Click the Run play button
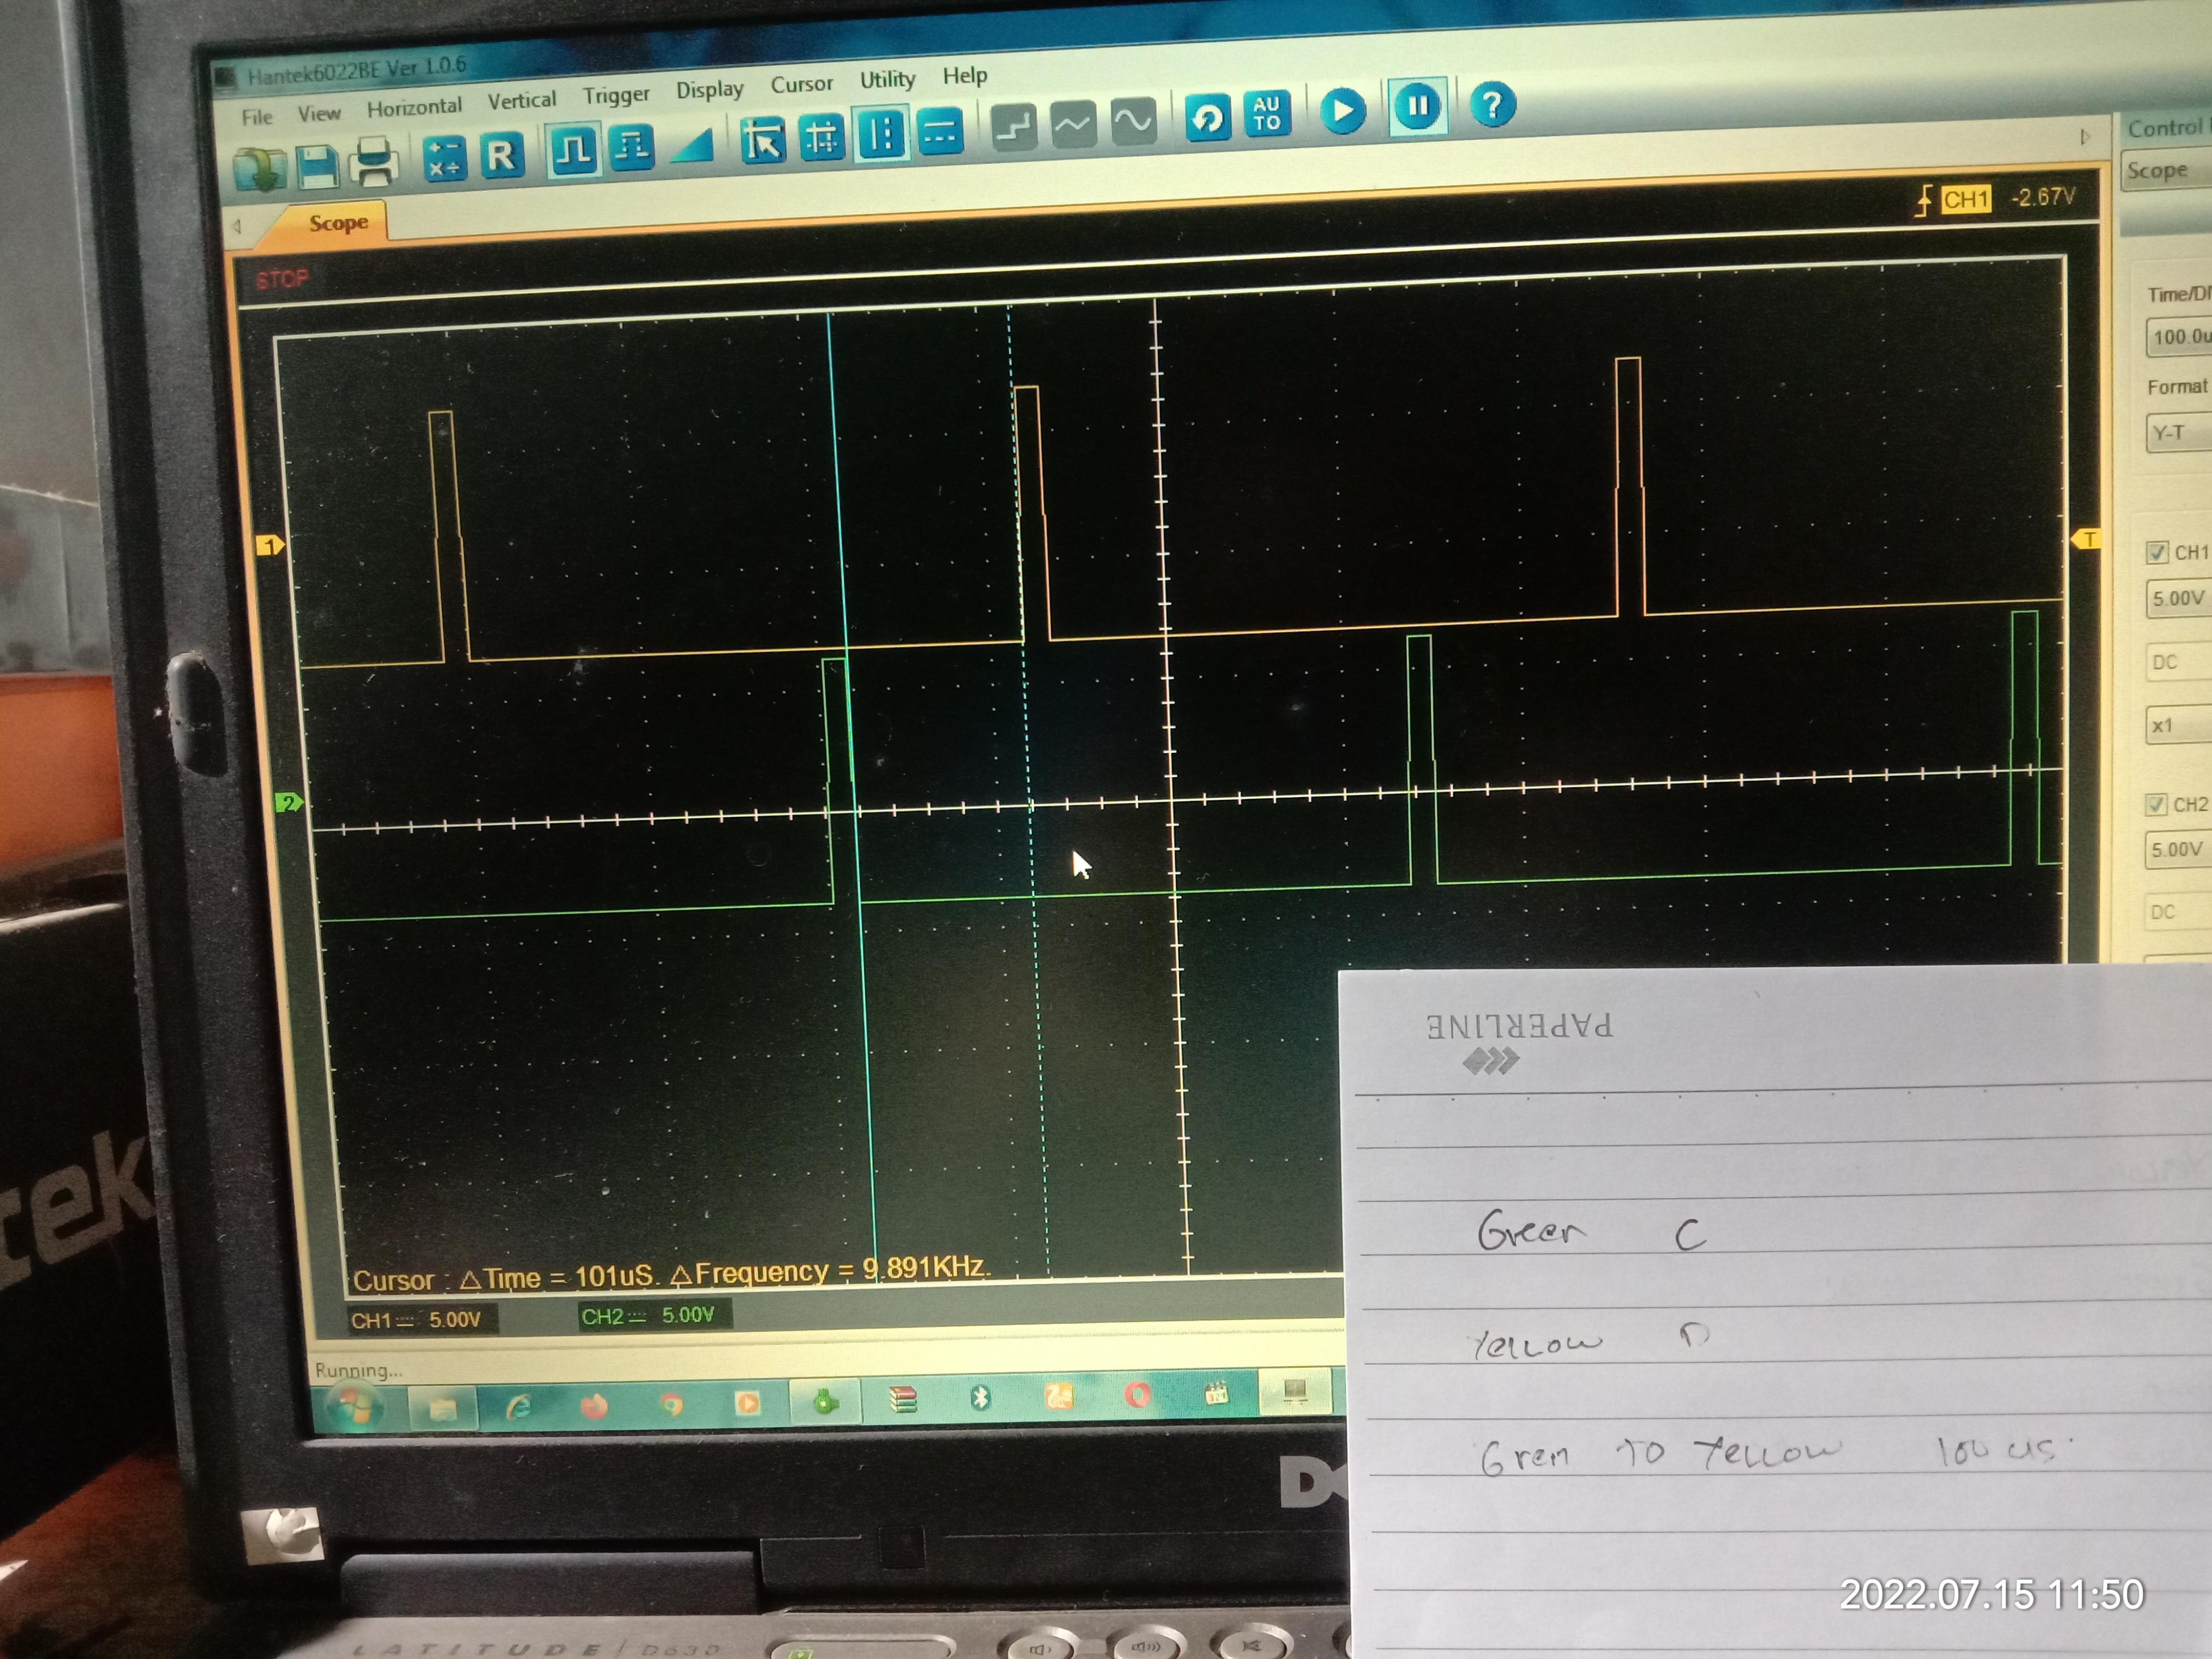The image size is (2212, 1659). coord(1342,111)
